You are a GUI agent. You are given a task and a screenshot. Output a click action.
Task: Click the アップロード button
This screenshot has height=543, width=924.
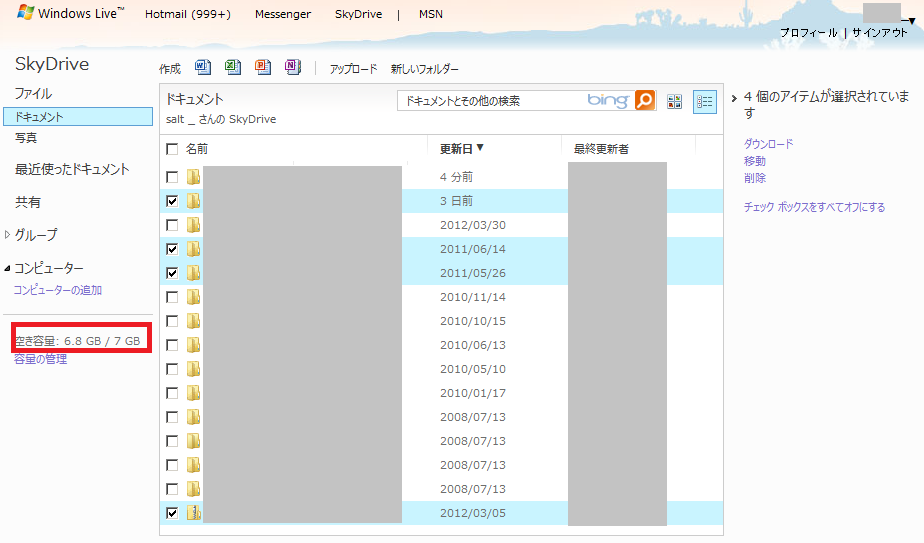tap(353, 69)
